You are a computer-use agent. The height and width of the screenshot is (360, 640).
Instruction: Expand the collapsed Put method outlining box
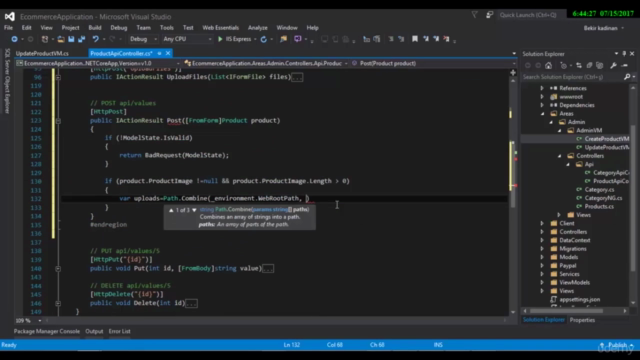58,269
